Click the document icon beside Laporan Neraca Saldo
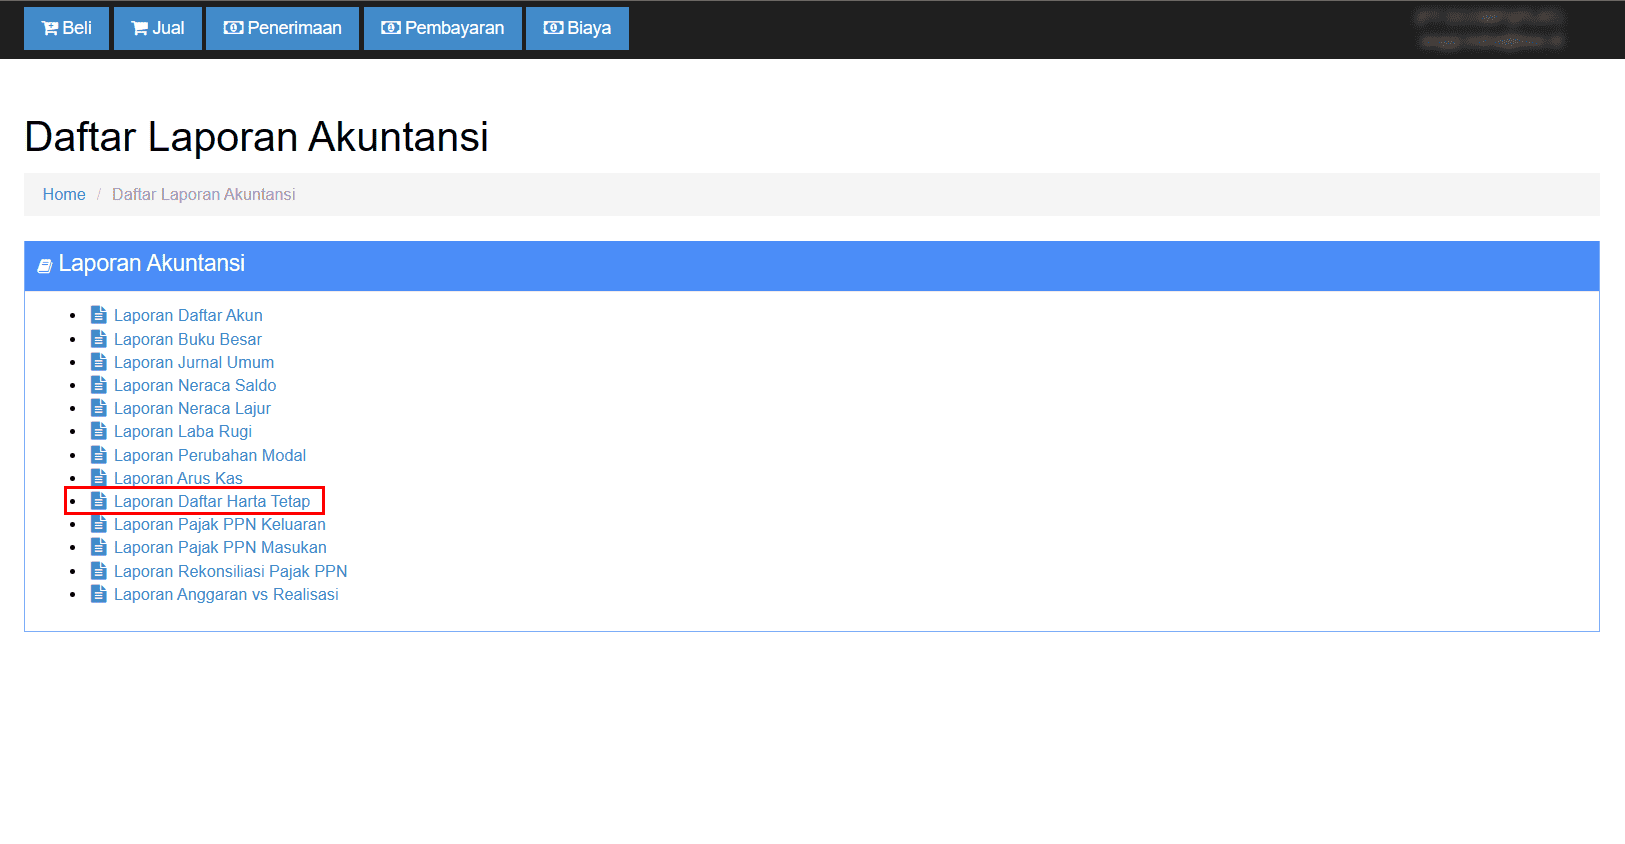 pos(98,385)
